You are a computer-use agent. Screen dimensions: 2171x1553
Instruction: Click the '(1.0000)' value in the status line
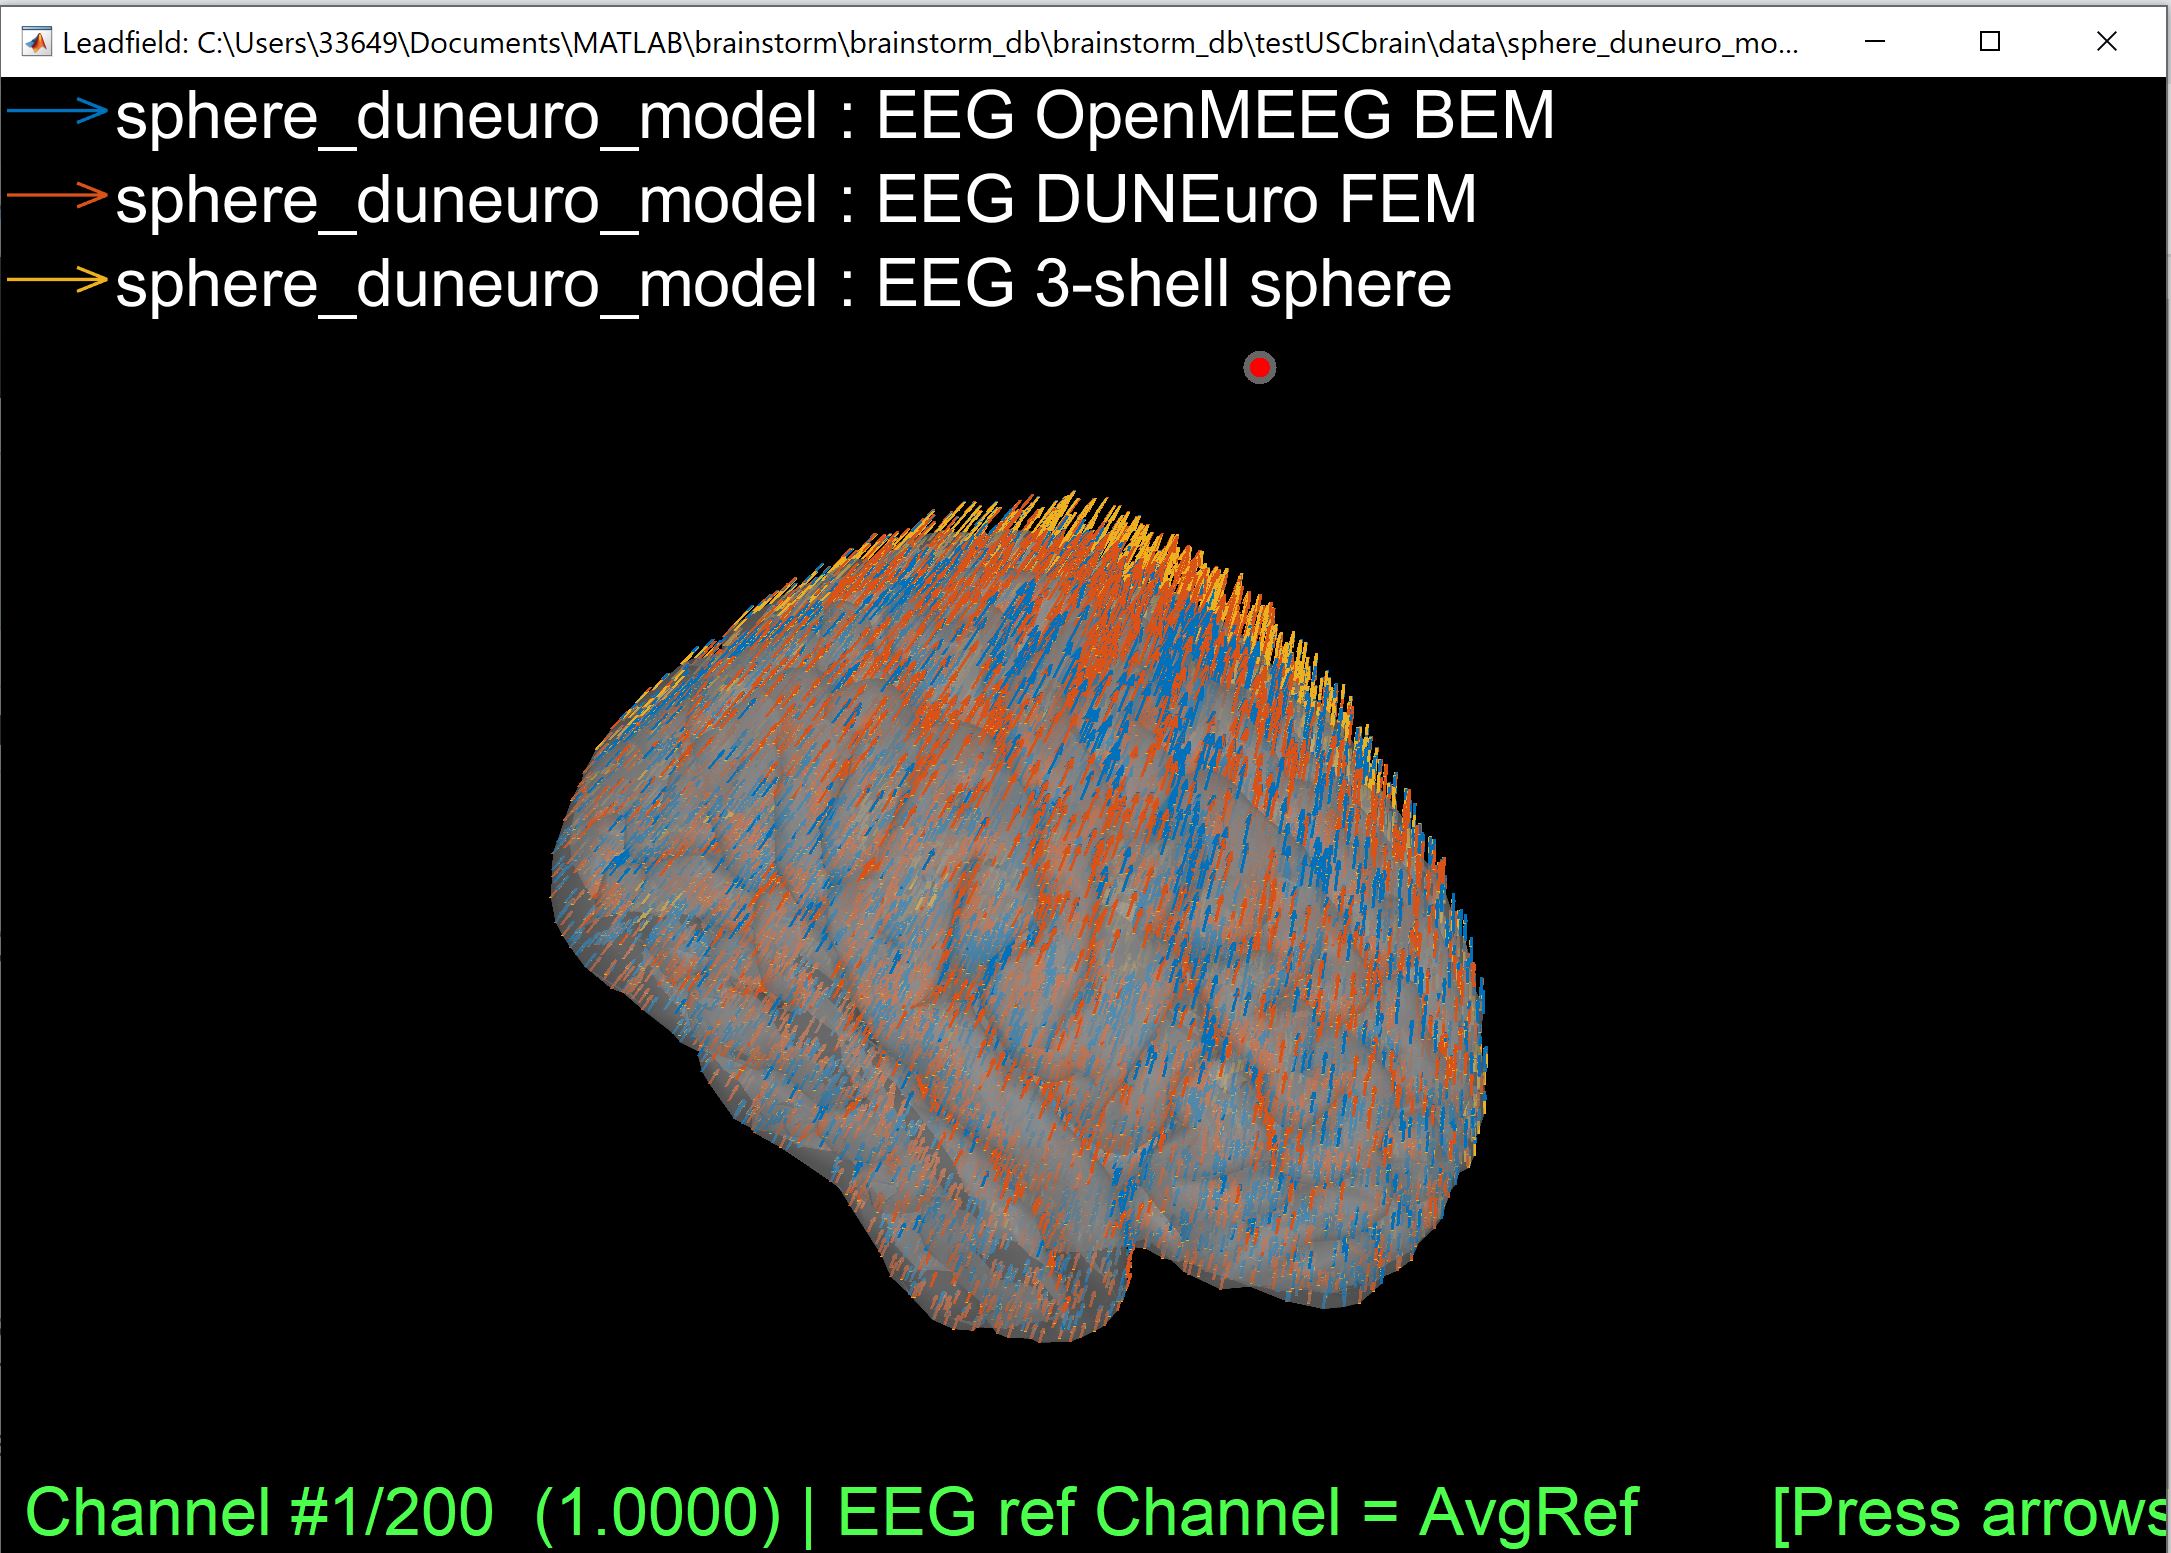pos(657,1512)
